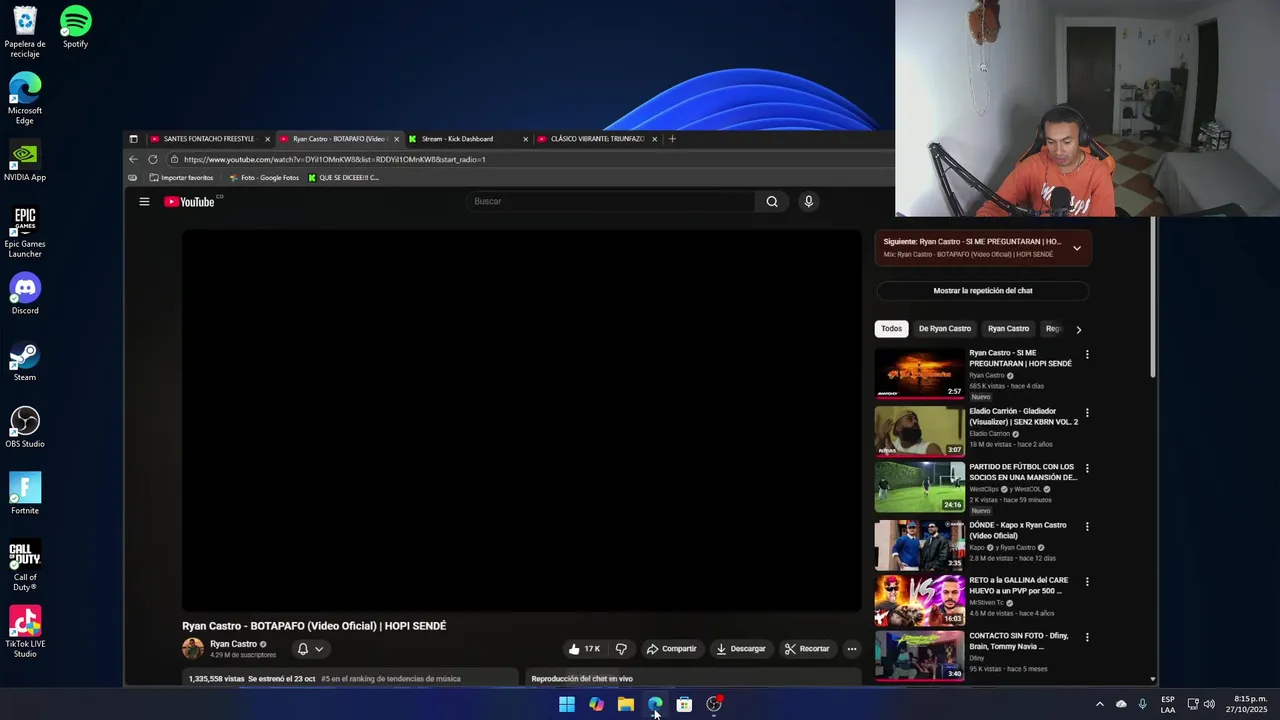The height and width of the screenshot is (720, 1280).
Task: Select the OBS Studio desktop icon
Action: click(25, 427)
